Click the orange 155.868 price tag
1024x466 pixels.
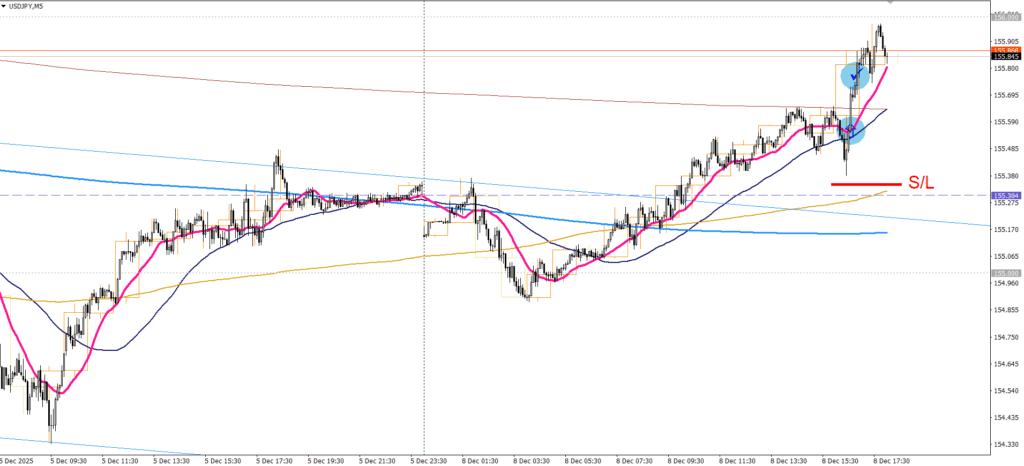1005,50
